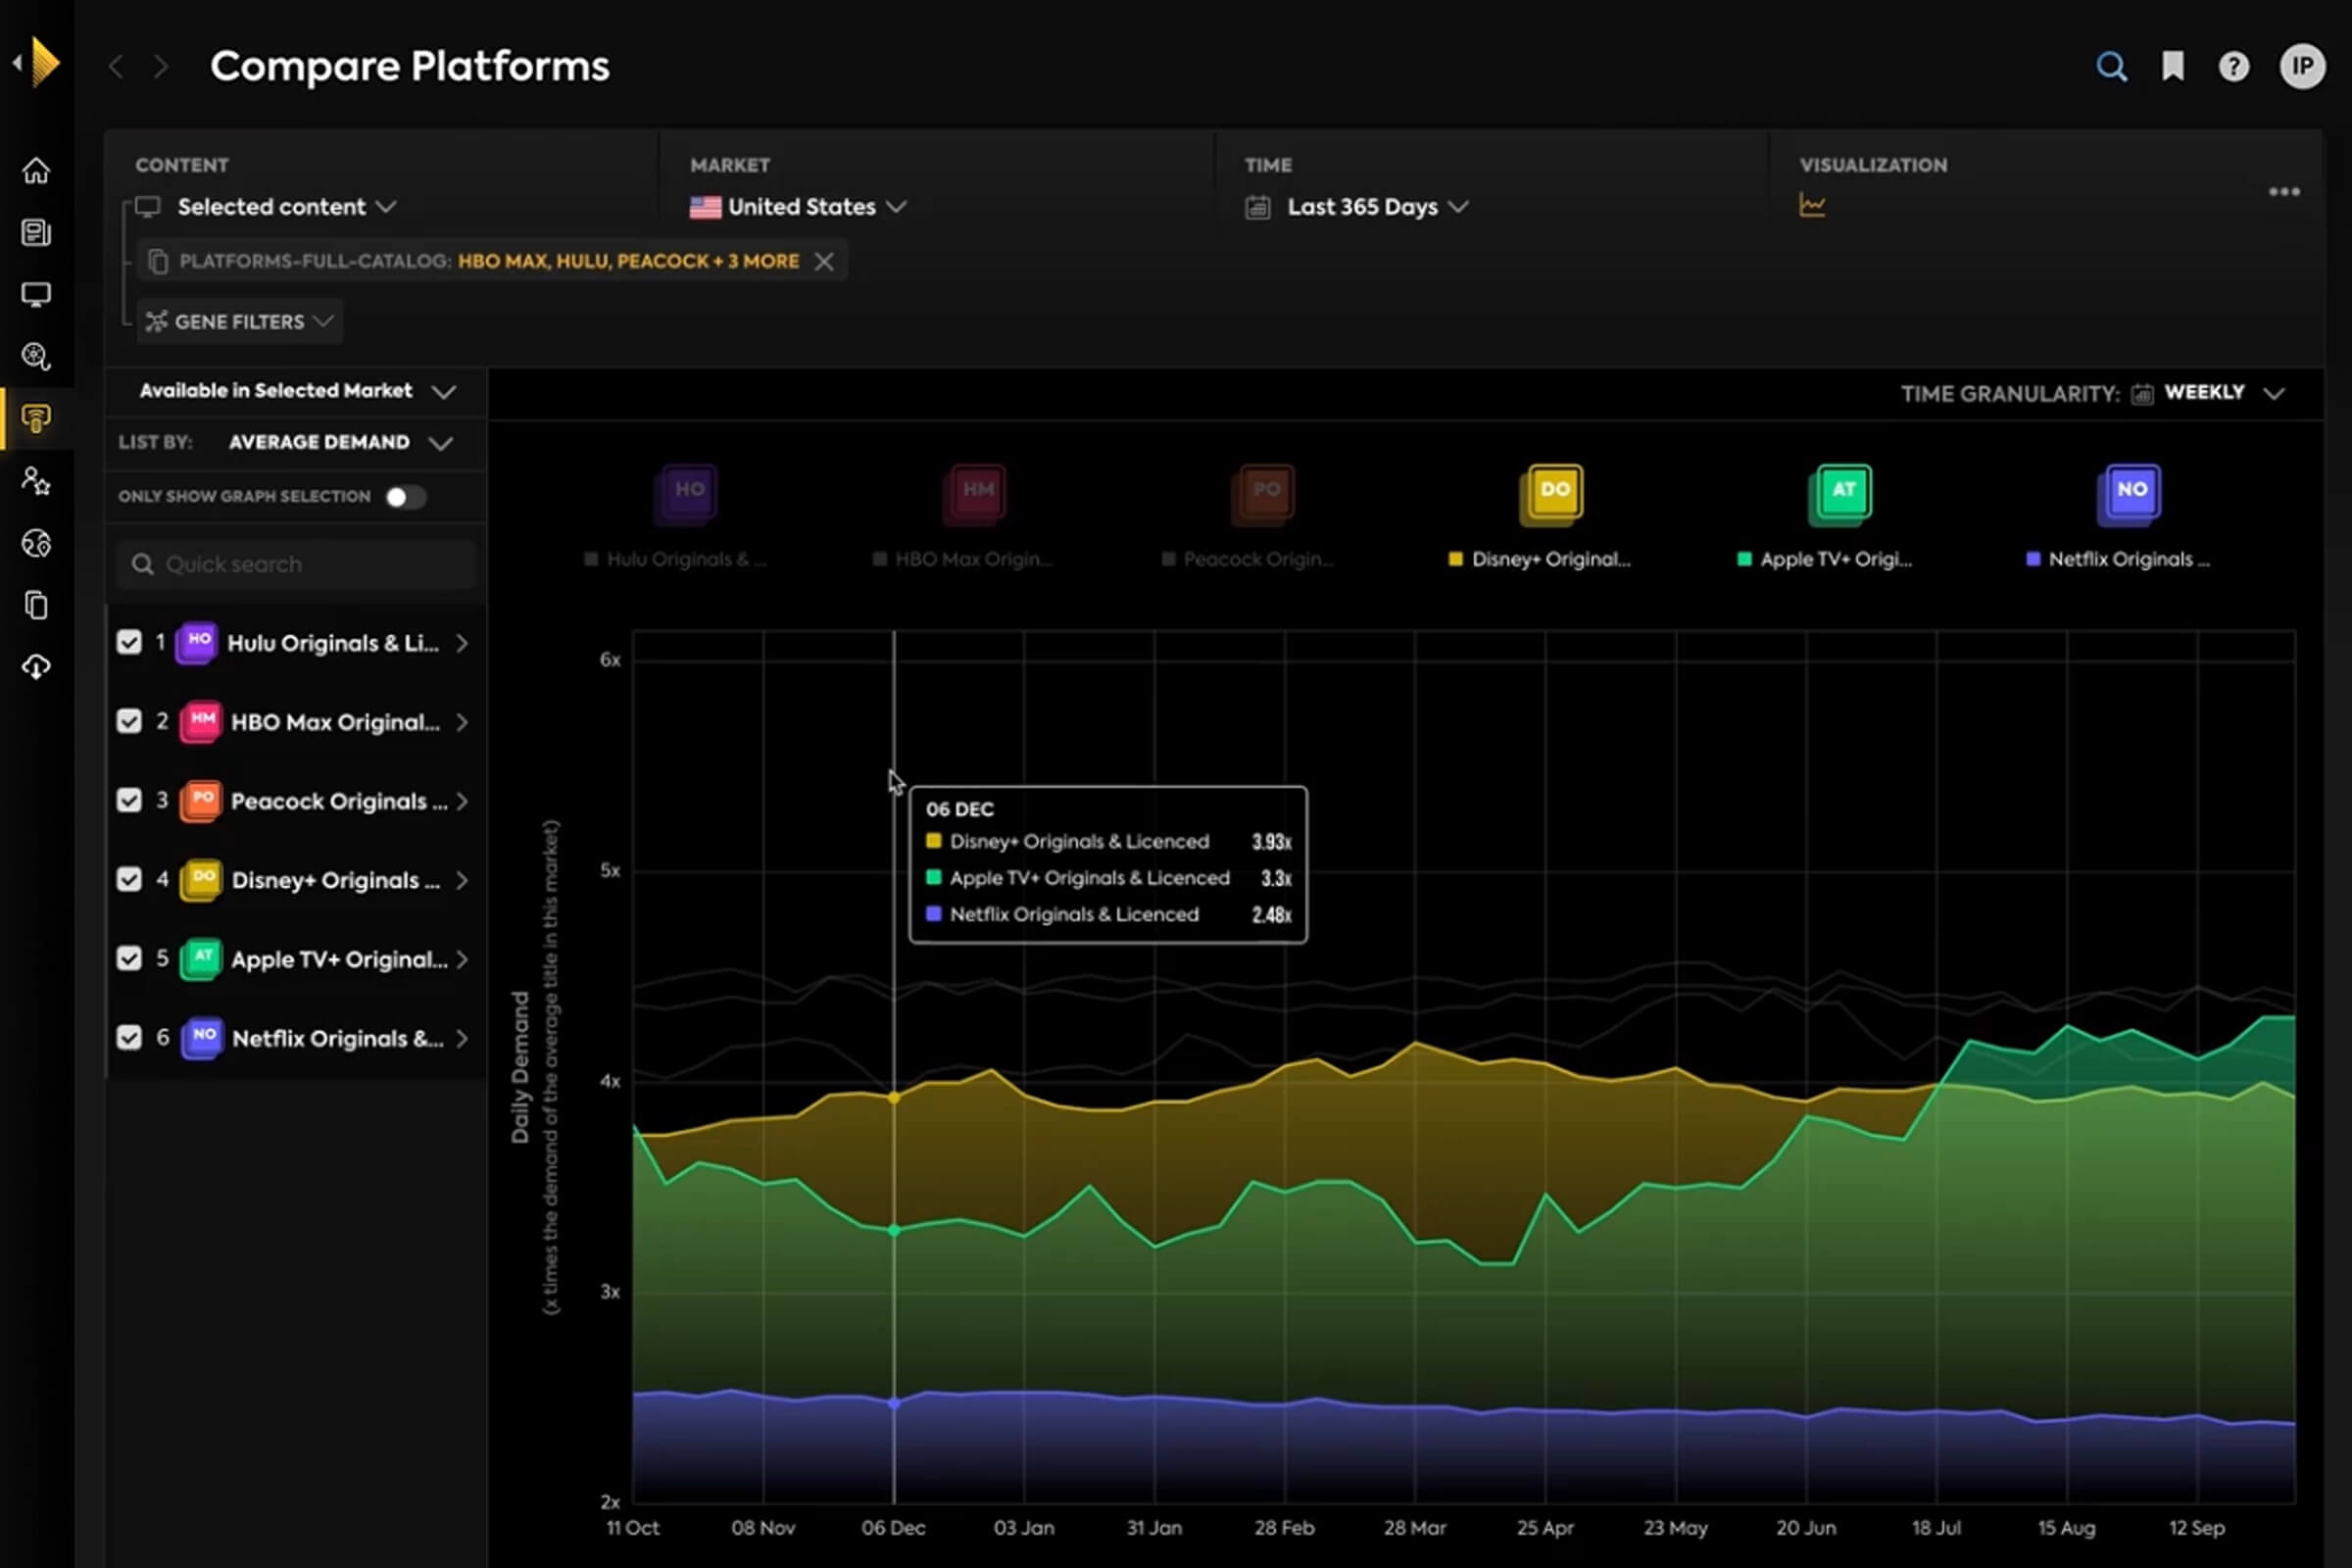Open the Selected content dropdown

pos(286,207)
